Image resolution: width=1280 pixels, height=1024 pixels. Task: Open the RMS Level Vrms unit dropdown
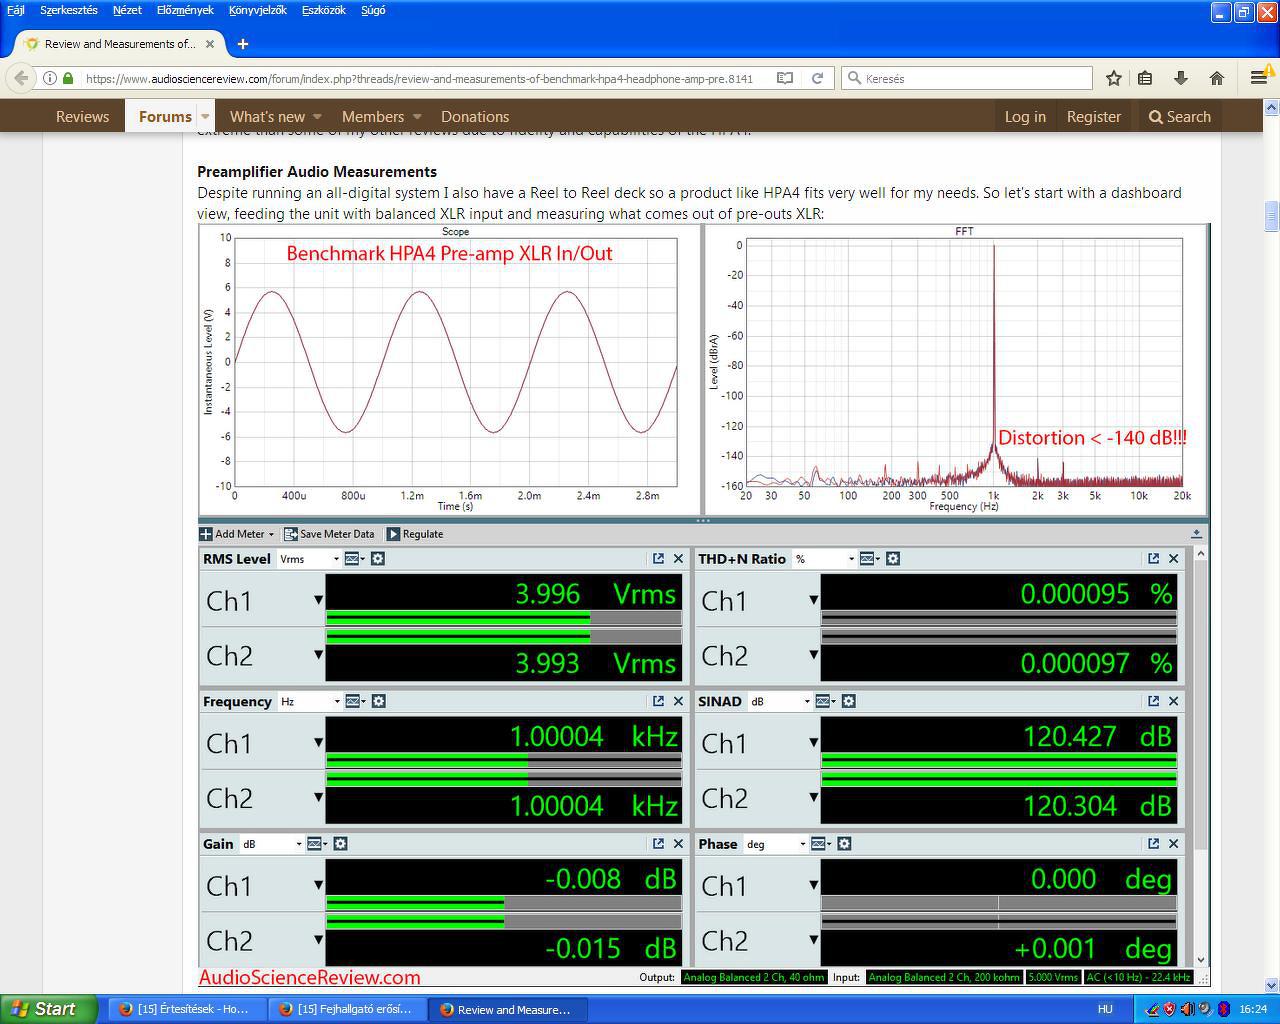pos(309,559)
